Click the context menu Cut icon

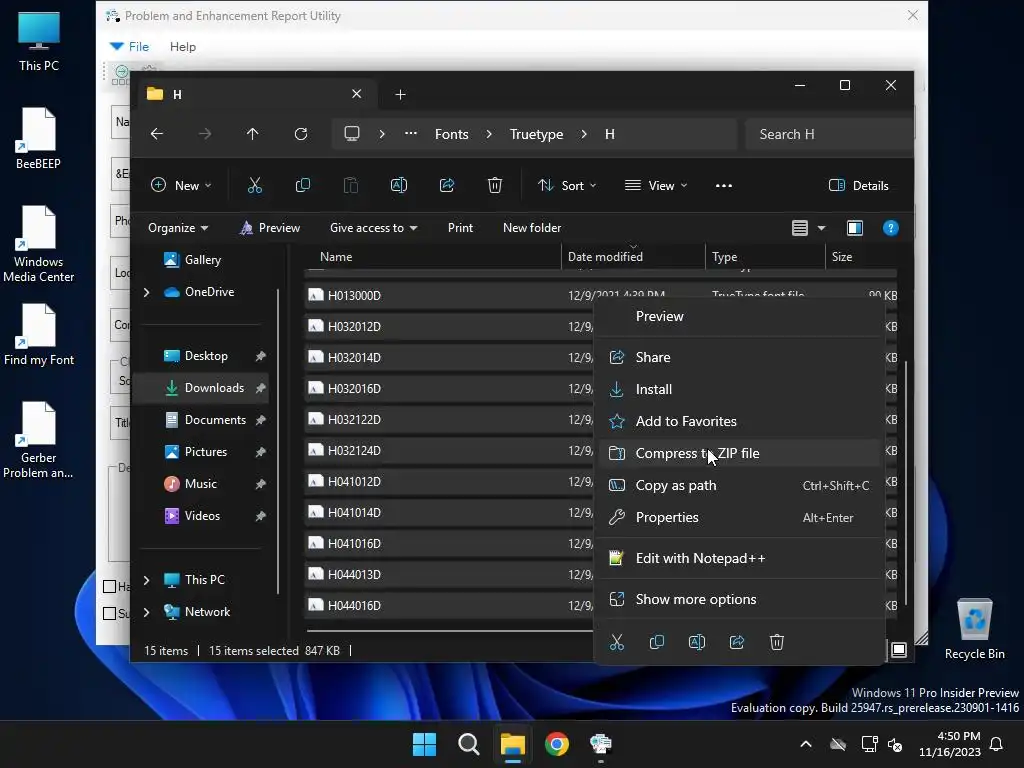[617, 642]
